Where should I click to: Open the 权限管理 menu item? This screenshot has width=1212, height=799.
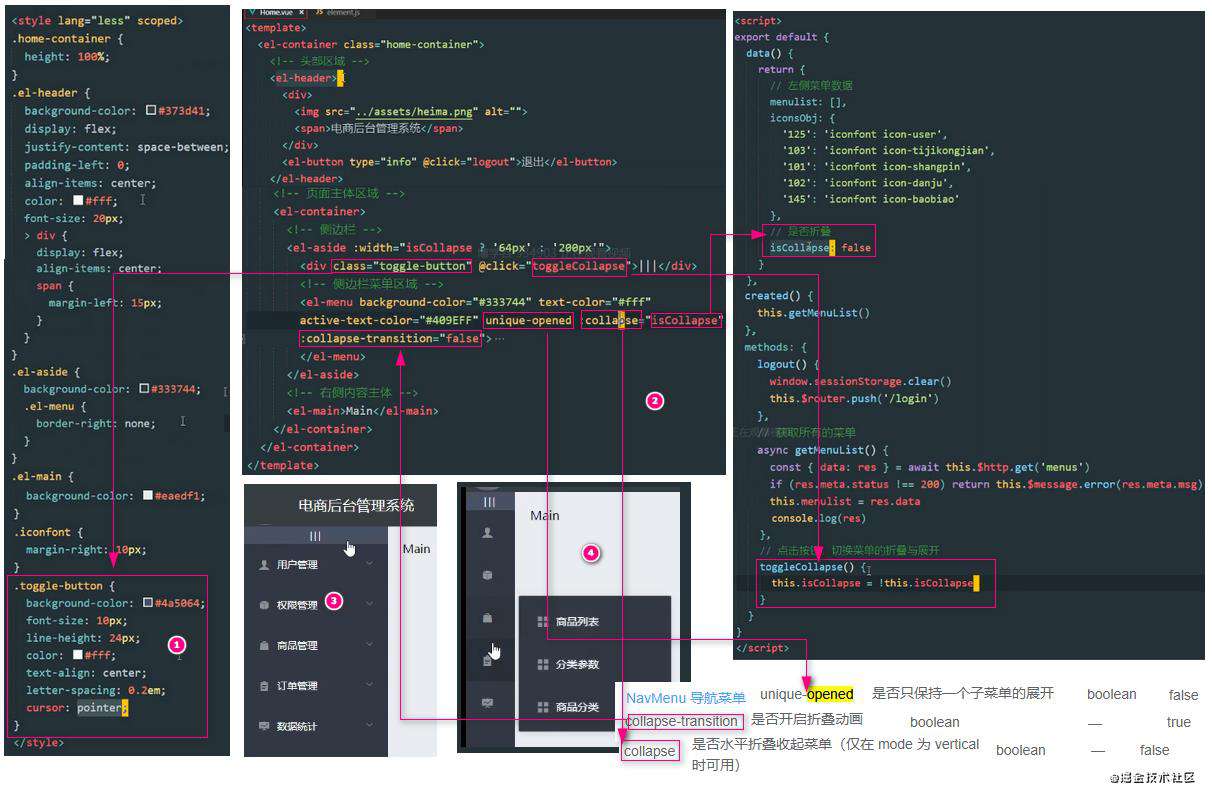316,605
